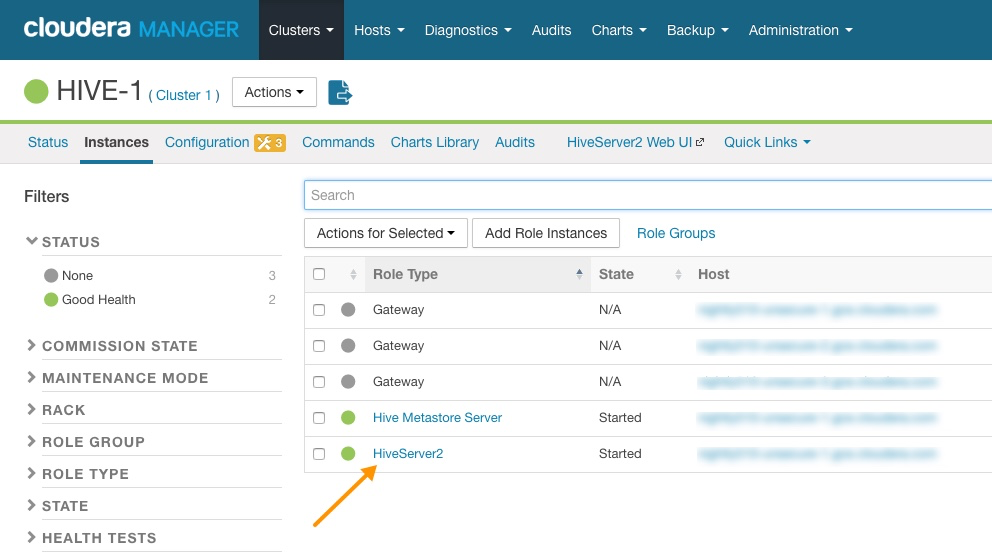The height and width of the screenshot is (557, 992).
Task: Click the Host column header
Action: 714,274
